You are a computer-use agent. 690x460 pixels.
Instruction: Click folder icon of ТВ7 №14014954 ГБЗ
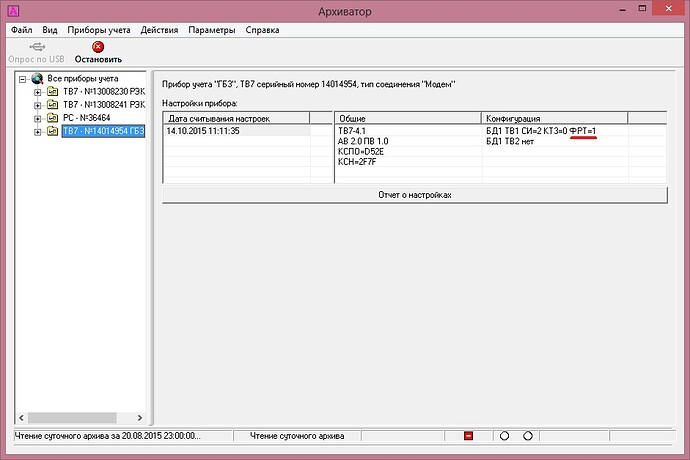click(52, 131)
